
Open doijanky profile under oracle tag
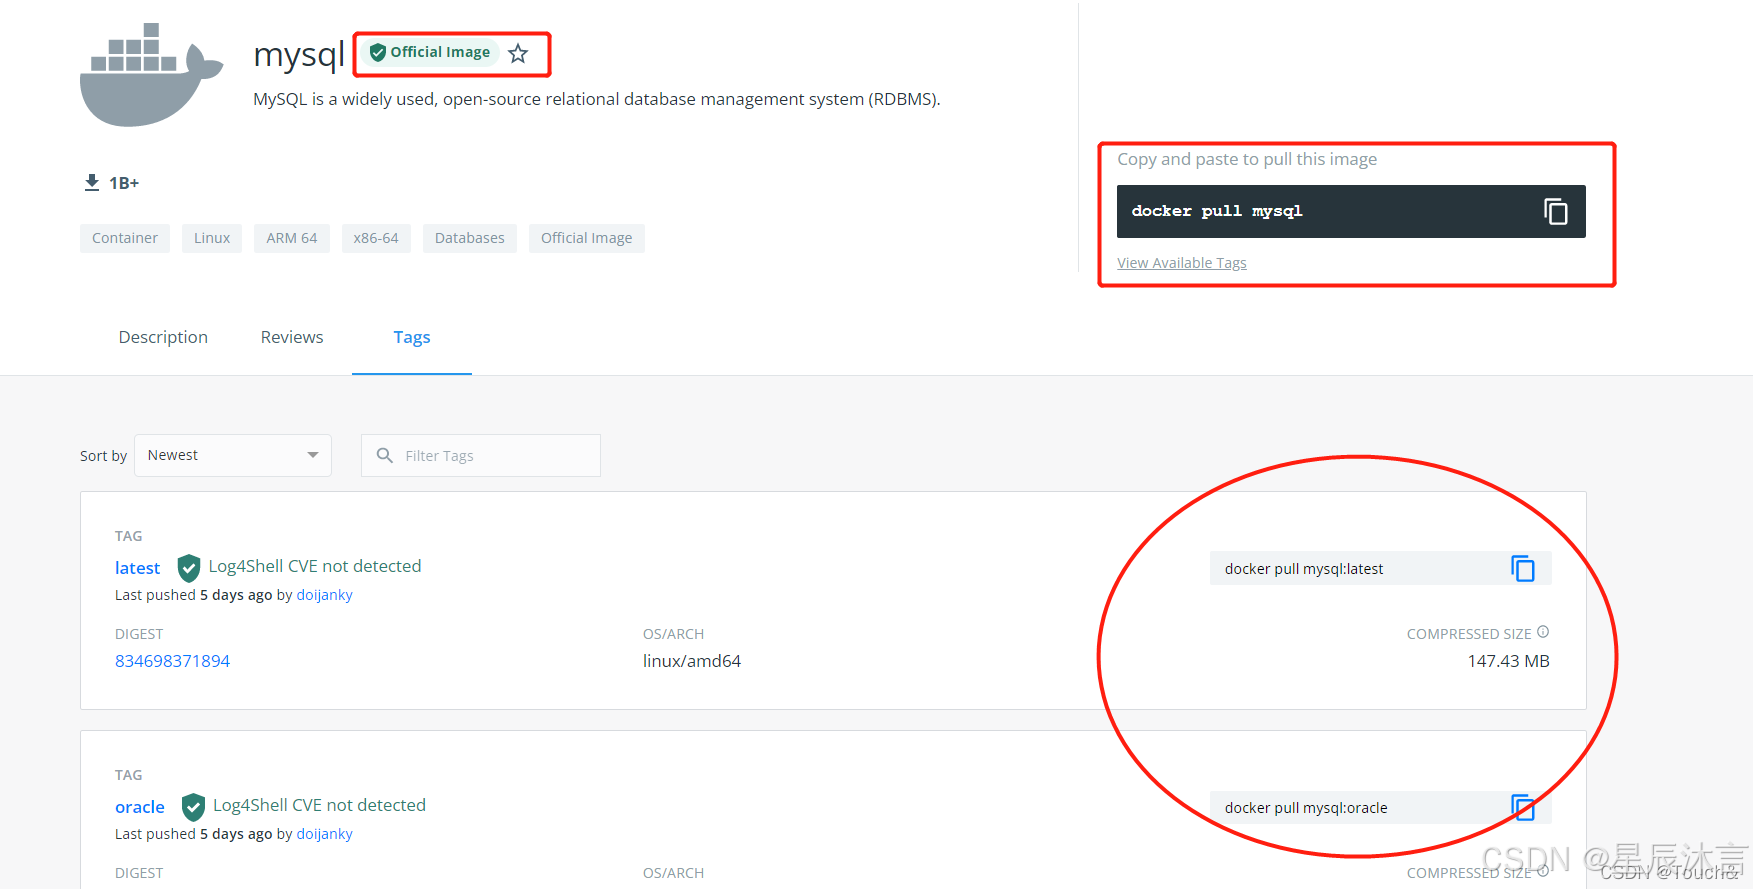[325, 834]
